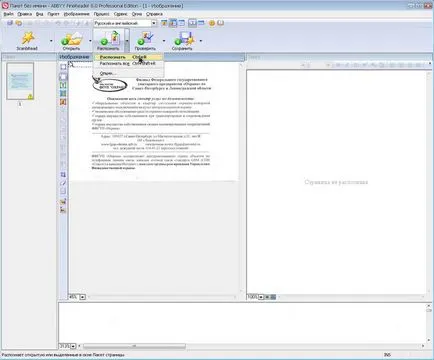
Task: Click the Проверить (Check) spelling icon
Action: 145,40
